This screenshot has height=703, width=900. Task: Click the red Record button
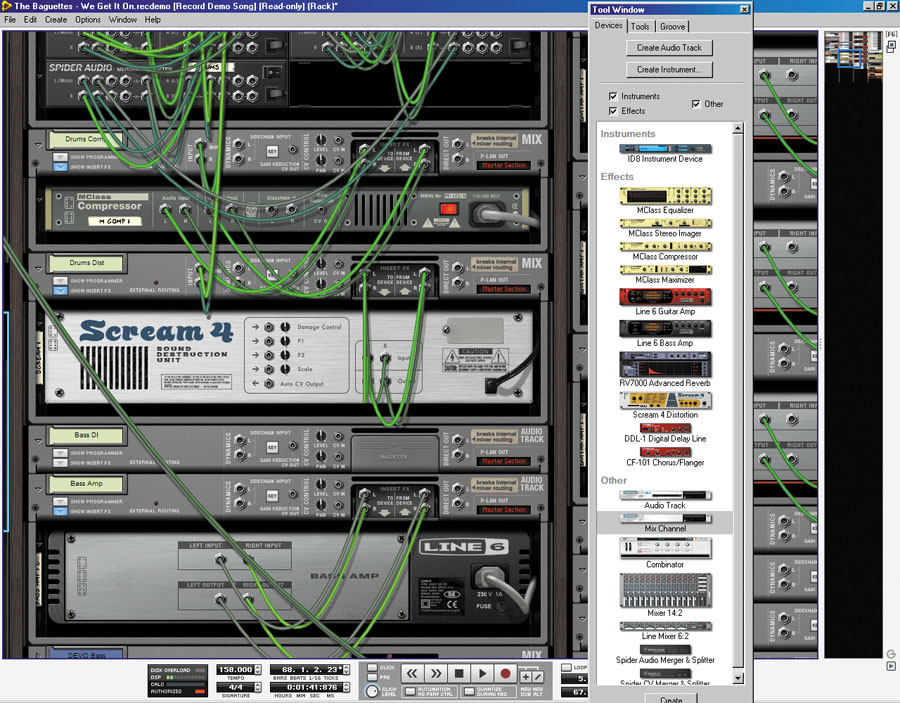tap(506, 674)
